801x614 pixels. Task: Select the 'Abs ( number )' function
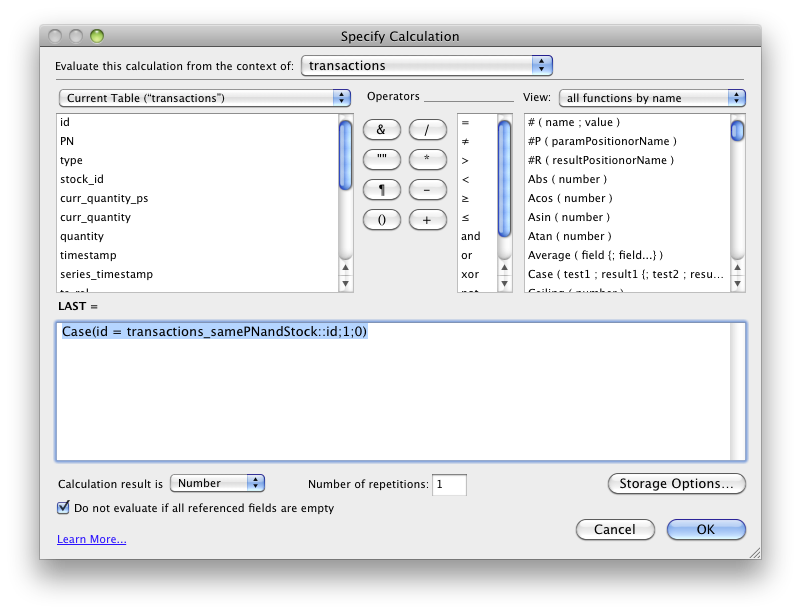(627, 179)
